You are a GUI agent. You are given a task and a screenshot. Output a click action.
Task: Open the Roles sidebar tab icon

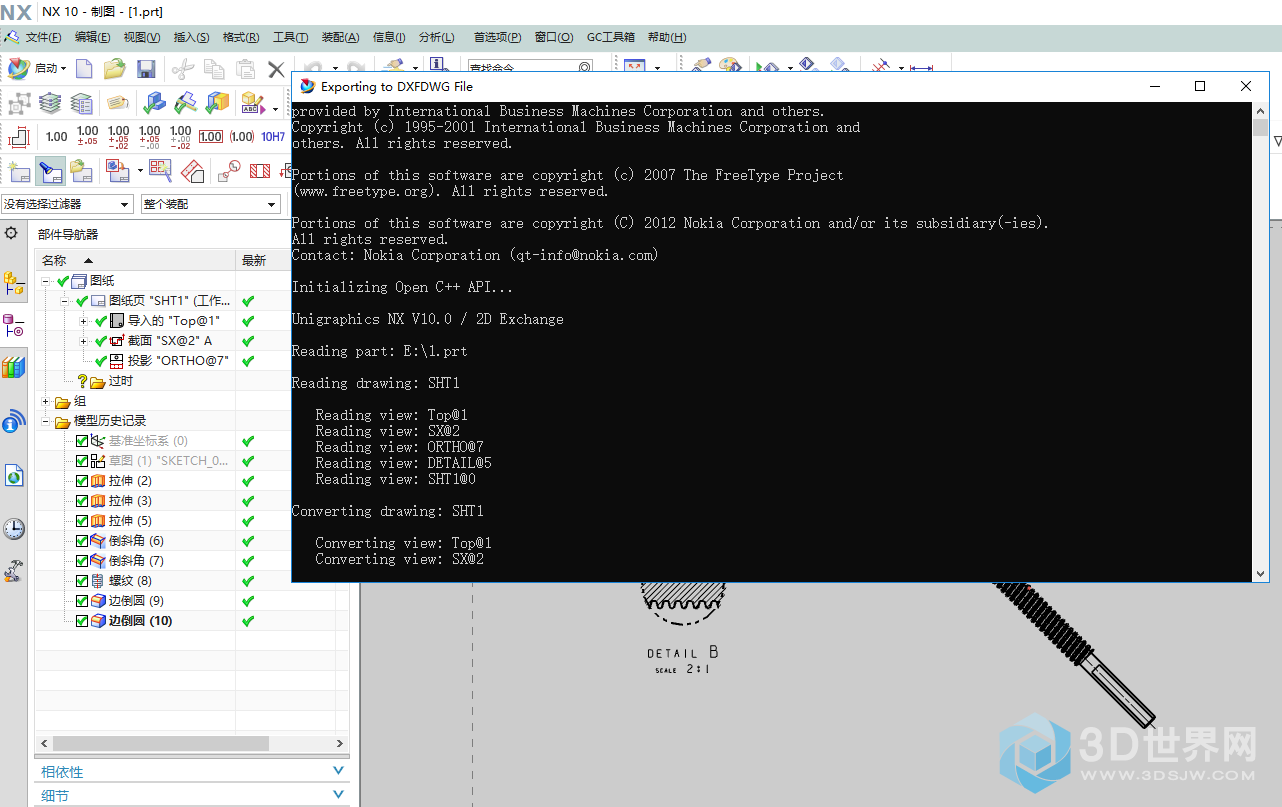[x=14, y=570]
